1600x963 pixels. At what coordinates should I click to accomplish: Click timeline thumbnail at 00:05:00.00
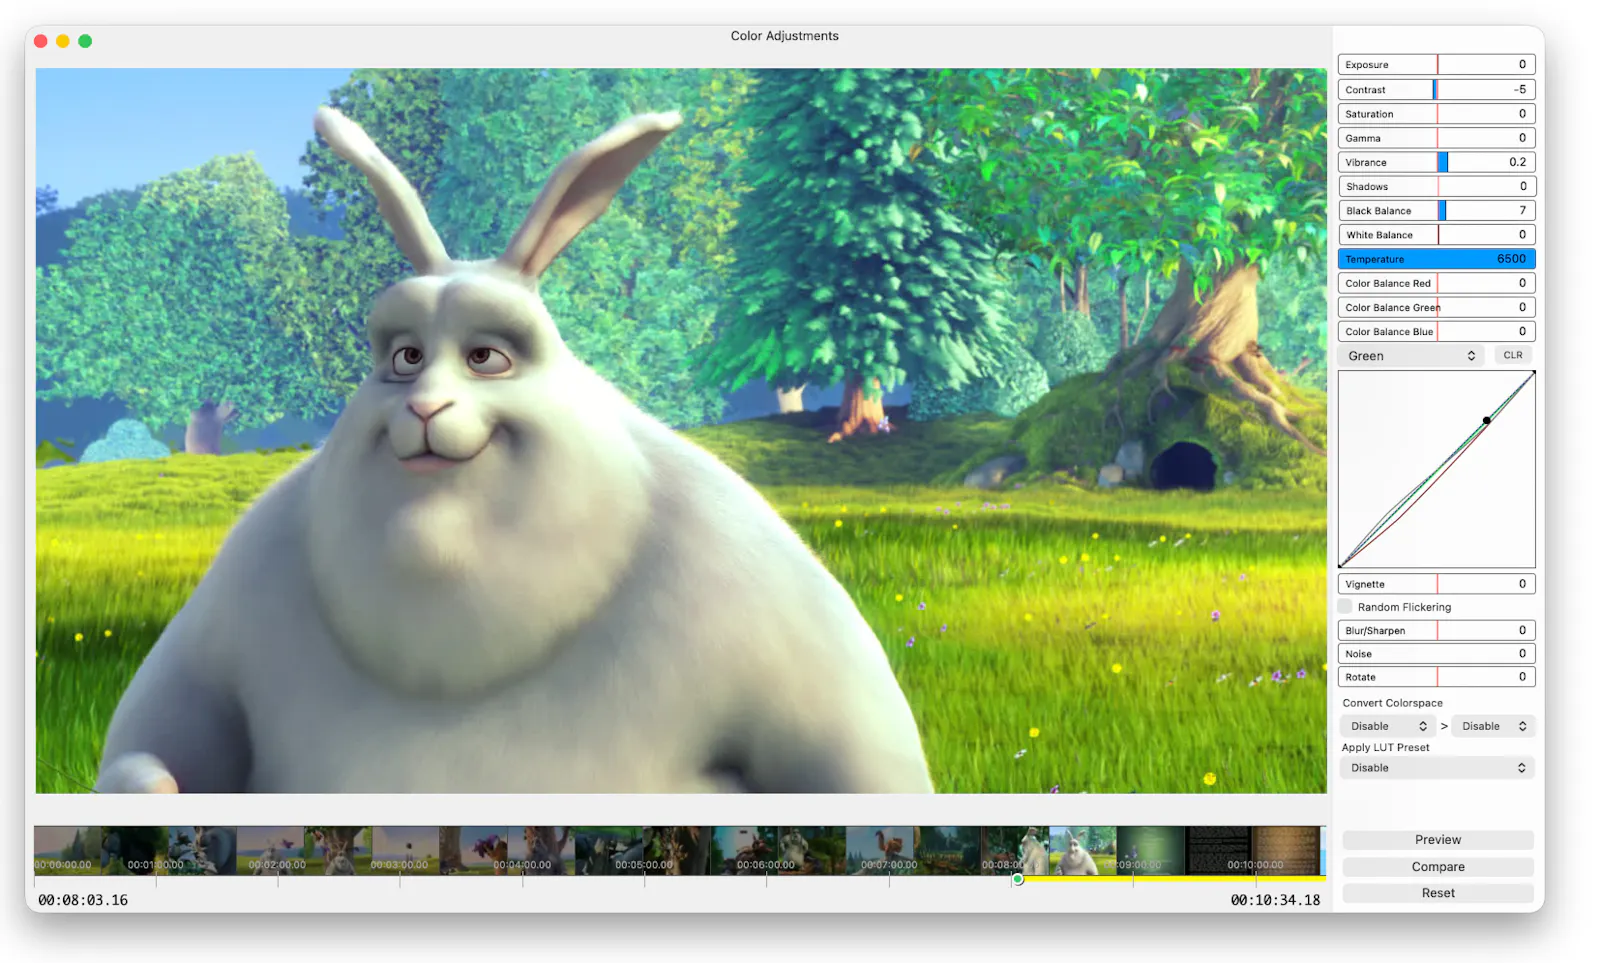pyautogui.click(x=644, y=851)
